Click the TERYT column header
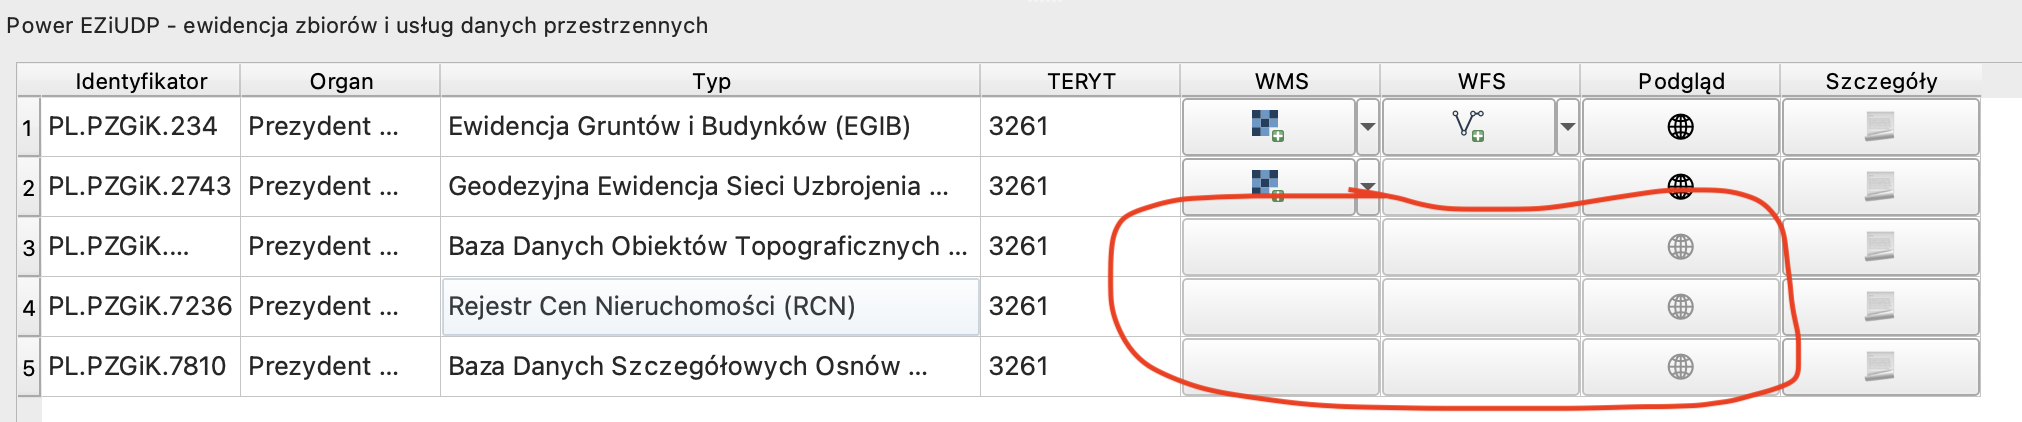The image size is (2022, 422). pos(1080,81)
